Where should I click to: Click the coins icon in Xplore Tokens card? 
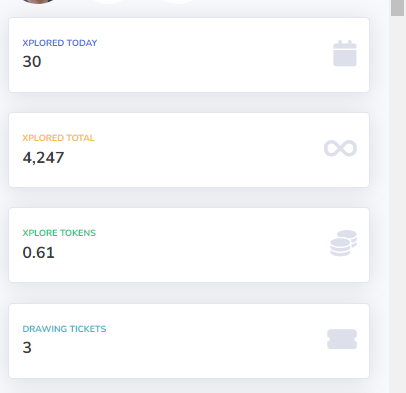coord(343,243)
